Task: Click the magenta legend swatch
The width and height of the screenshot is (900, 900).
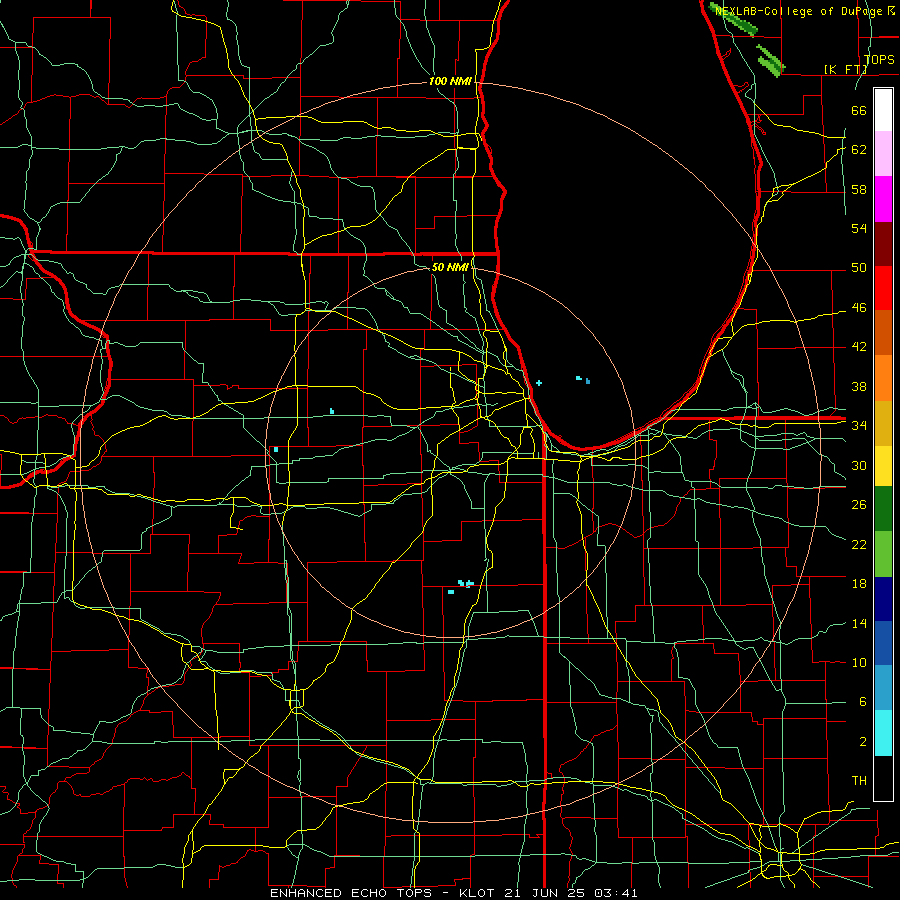Action: [x=883, y=199]
